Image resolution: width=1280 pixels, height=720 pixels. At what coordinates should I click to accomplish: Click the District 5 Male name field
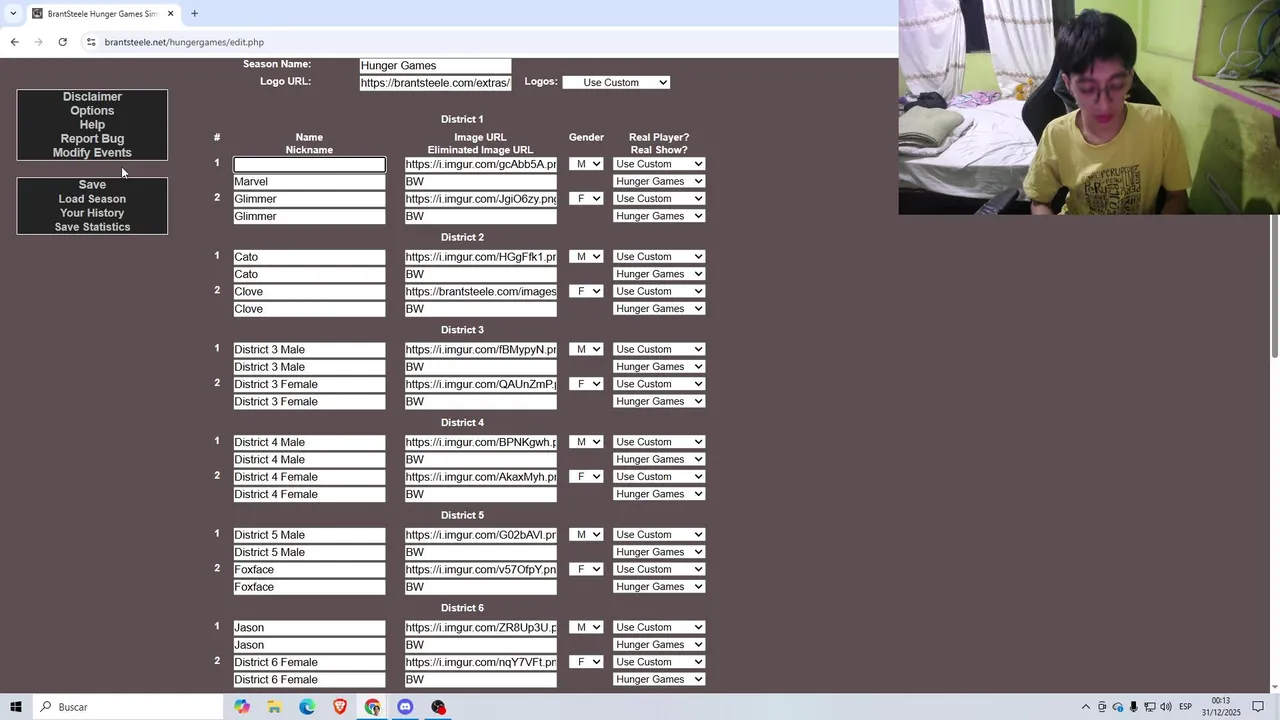(309, 535)
